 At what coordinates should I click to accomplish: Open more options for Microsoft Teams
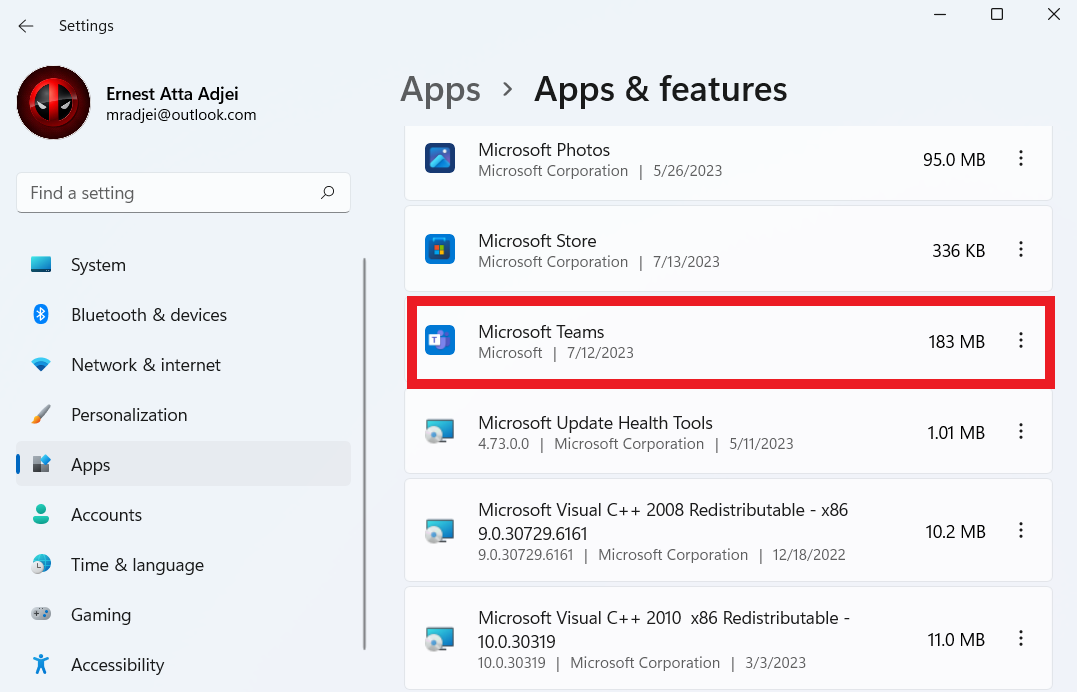pos(1021,341)
